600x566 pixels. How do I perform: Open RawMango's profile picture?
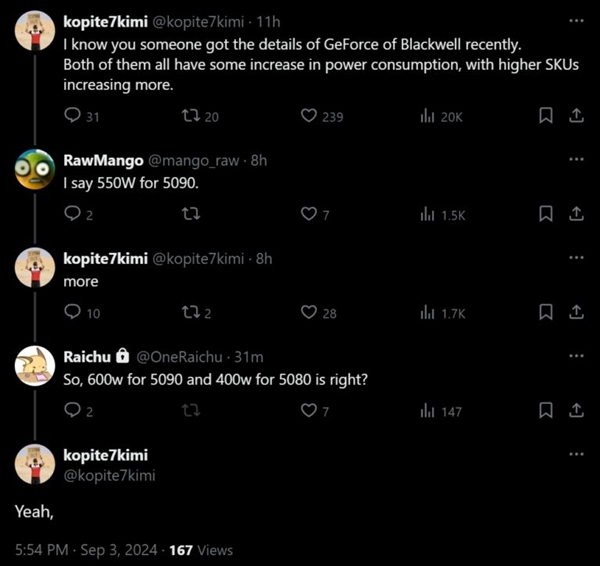coord(34,172)
